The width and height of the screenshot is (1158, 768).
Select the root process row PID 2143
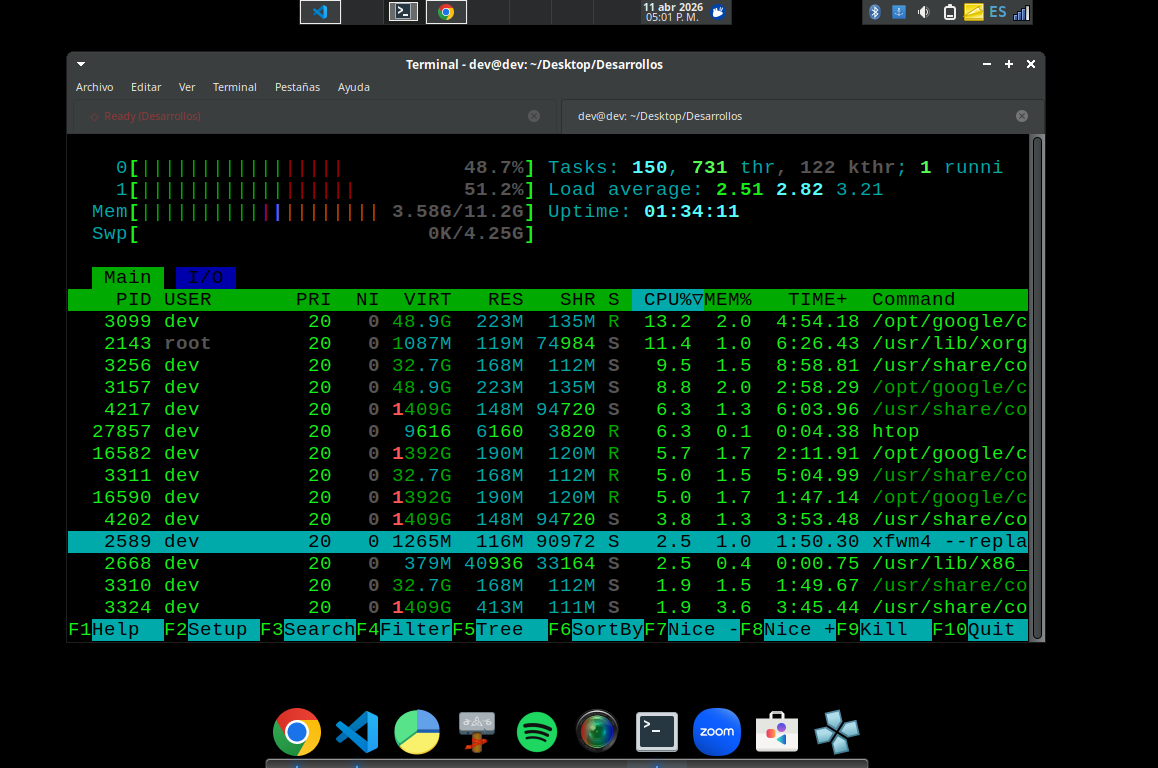coord(548,344)
